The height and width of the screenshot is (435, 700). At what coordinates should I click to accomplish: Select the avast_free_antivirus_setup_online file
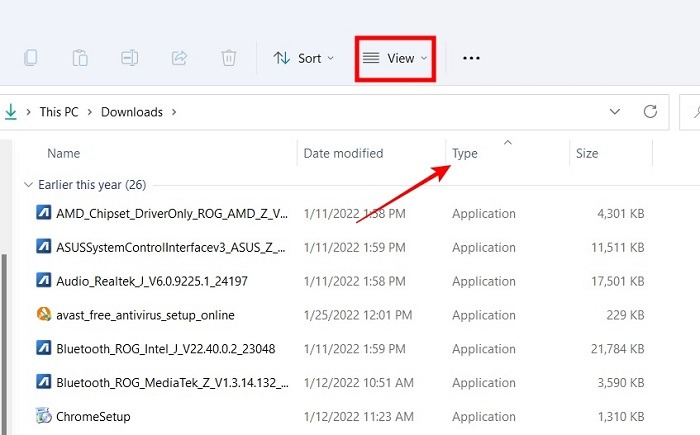145,315
